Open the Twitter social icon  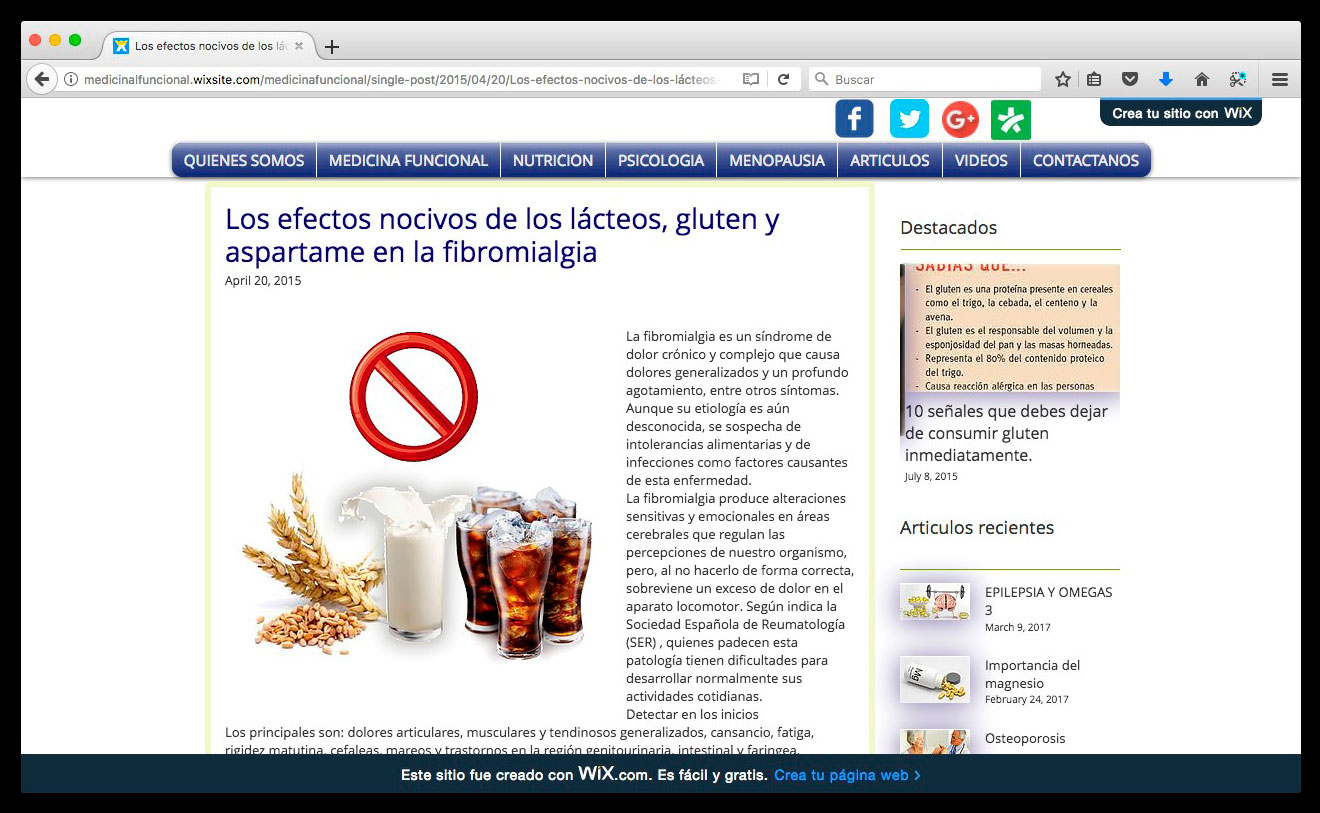click(909, 119)
